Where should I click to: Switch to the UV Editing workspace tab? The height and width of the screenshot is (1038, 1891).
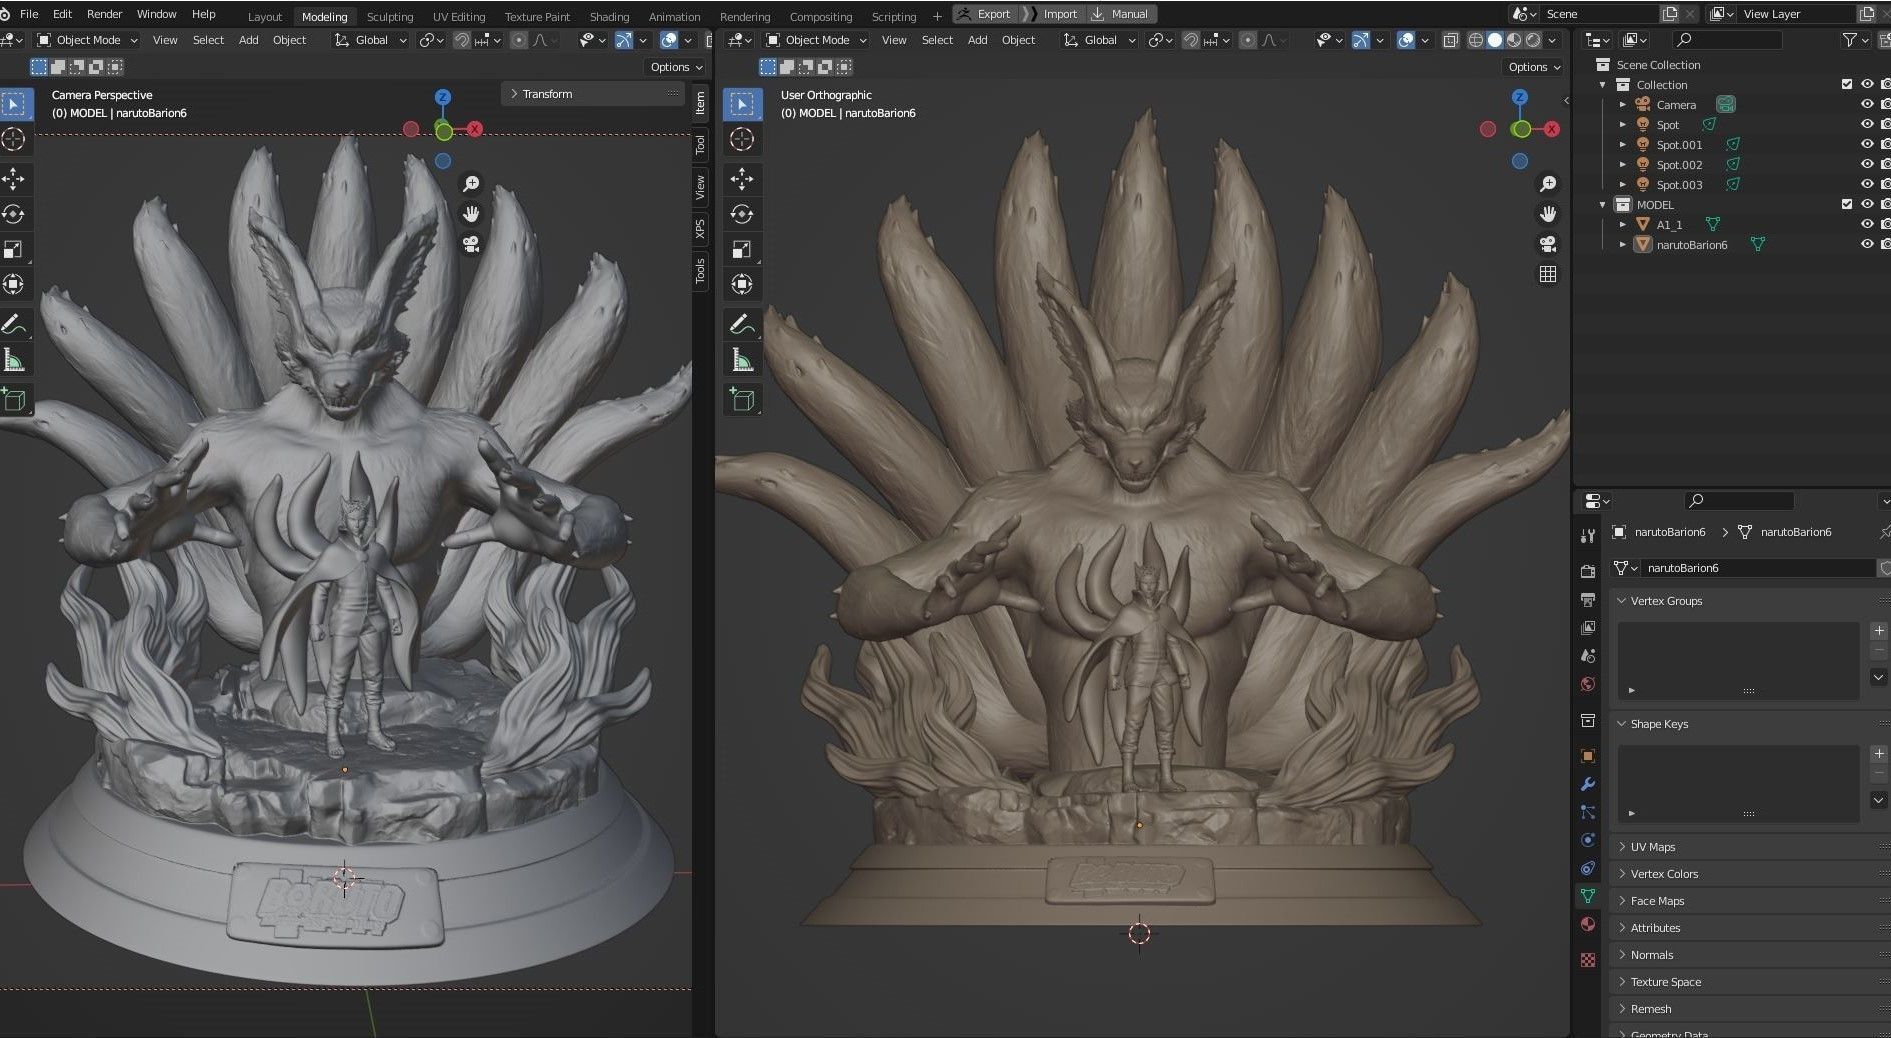[459, 17]
